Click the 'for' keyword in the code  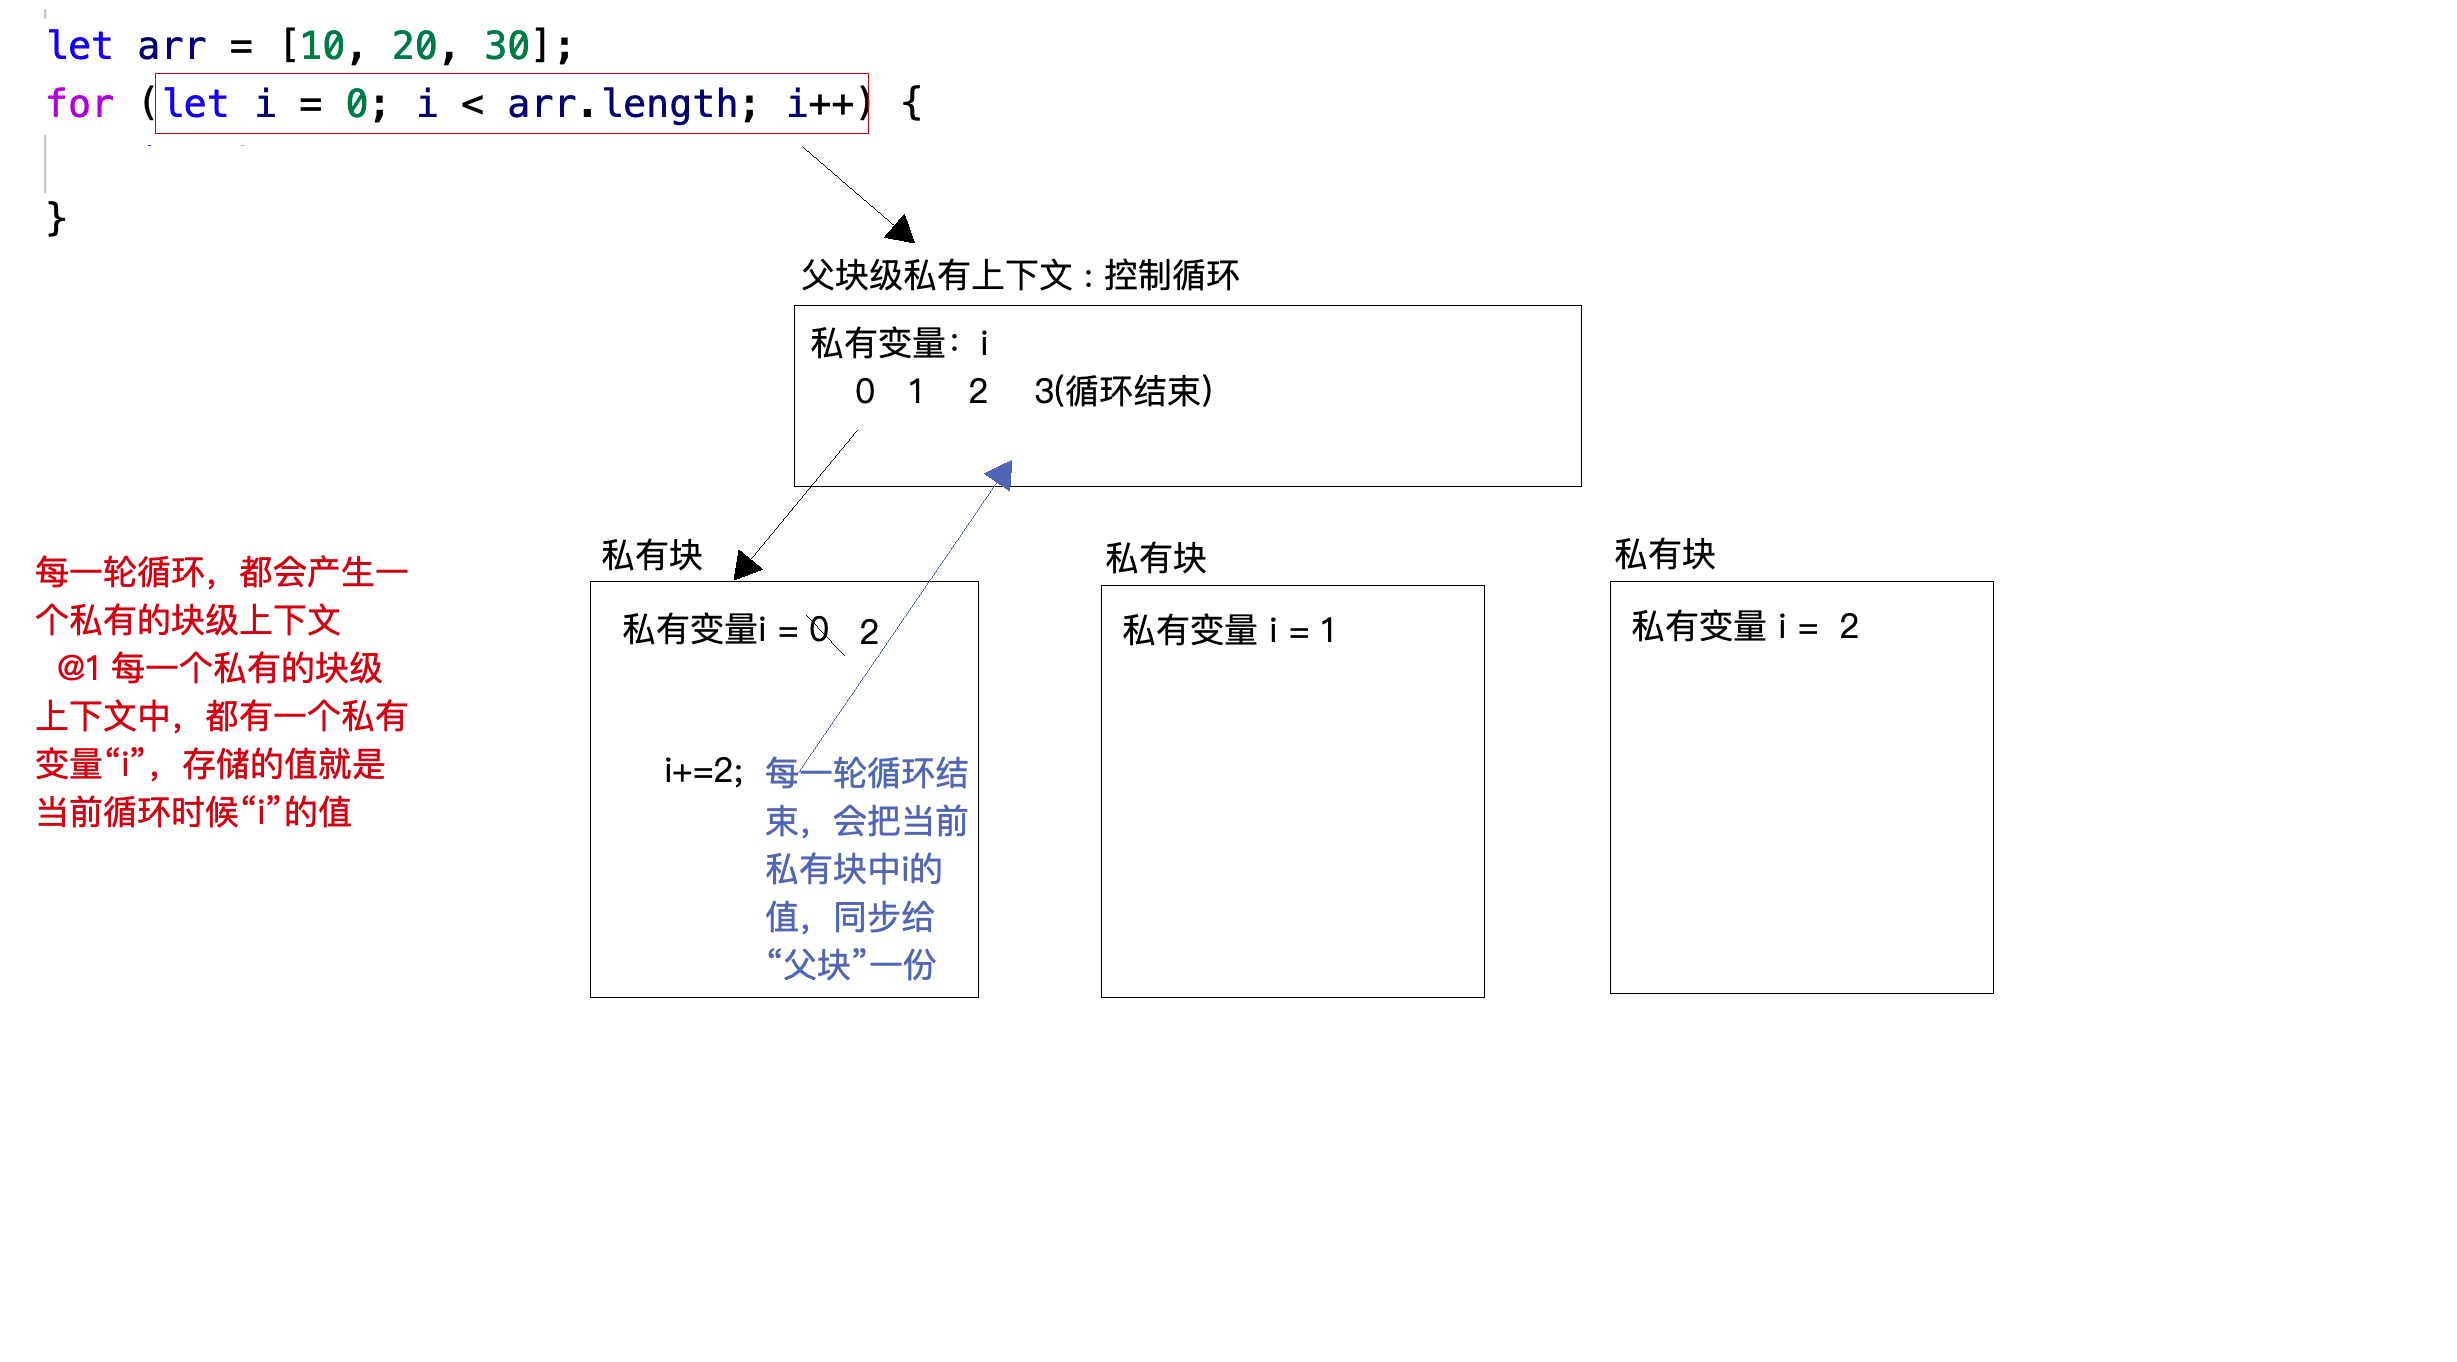(80, 104)
